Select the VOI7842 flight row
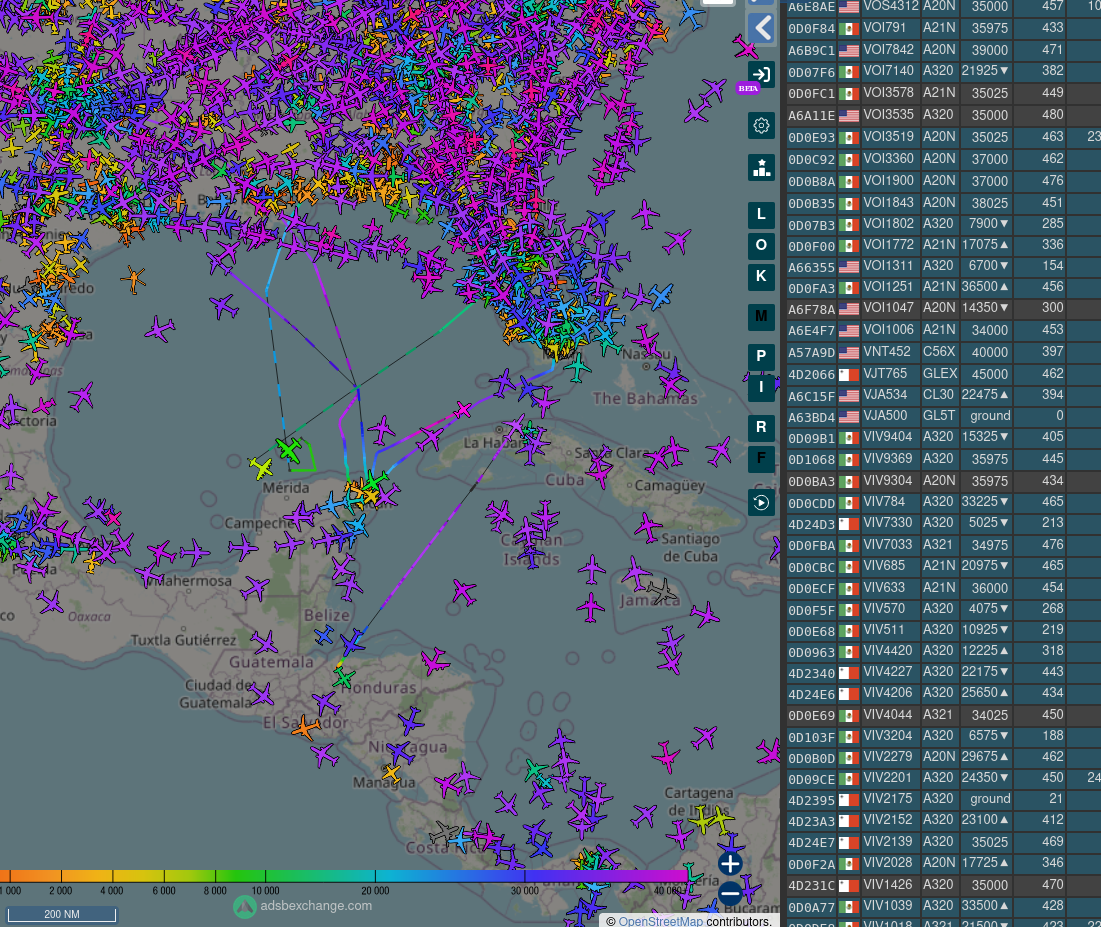The height and width of the screenshot is (927, 1101). tap(943, 51)
